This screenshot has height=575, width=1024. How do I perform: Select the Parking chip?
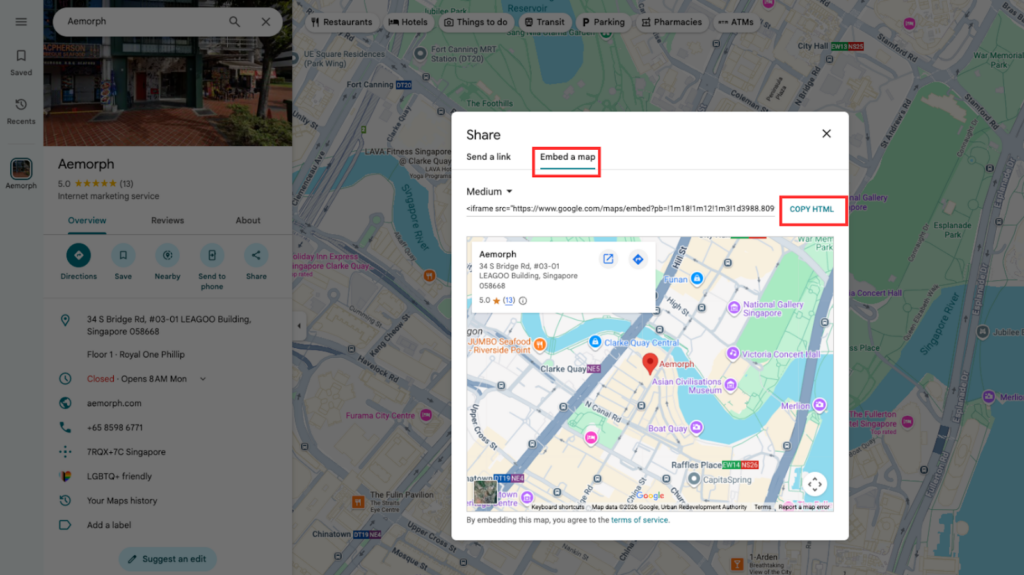(603, 22)
